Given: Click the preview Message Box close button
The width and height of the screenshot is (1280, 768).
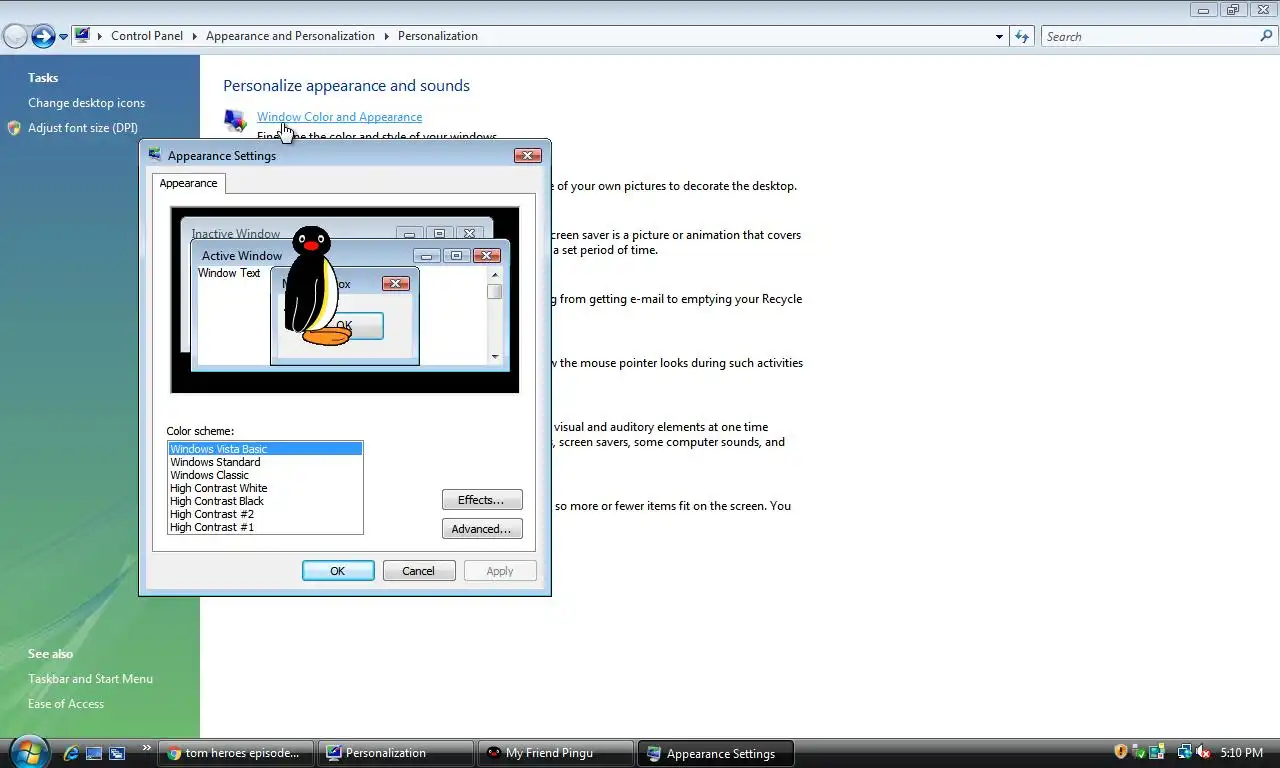Looking at the screenshot, I should coord(396,284).
